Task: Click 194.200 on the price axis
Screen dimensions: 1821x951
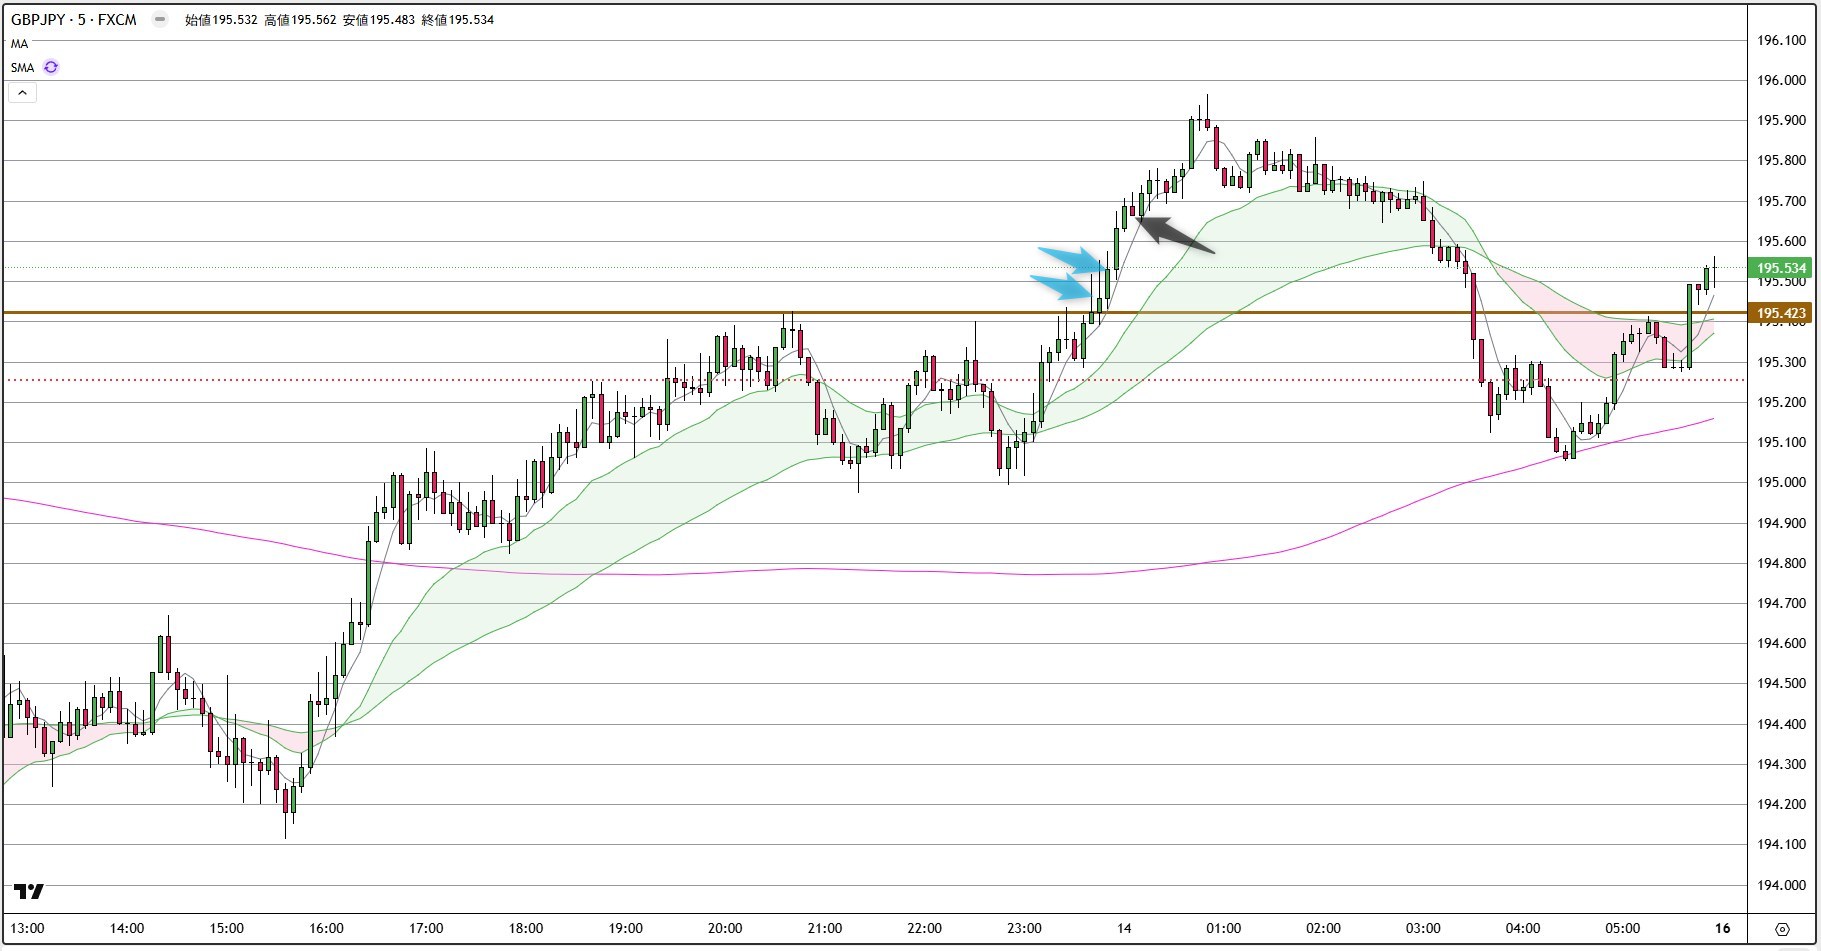Action: (1782, 804)
